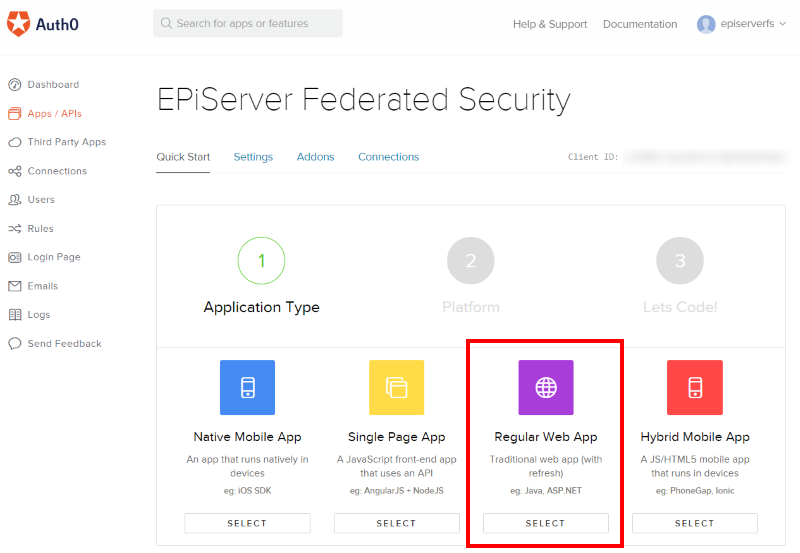Click SELECT under Regular Web App
800x553 pixels.
[546, 523]
